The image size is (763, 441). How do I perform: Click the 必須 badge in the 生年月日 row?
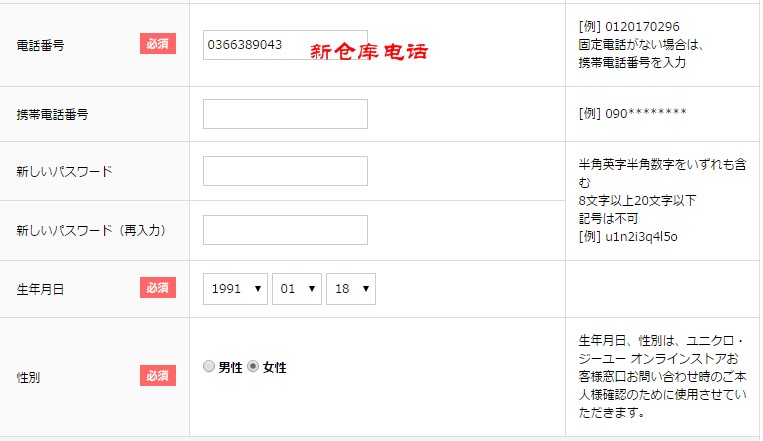point(158,288)
